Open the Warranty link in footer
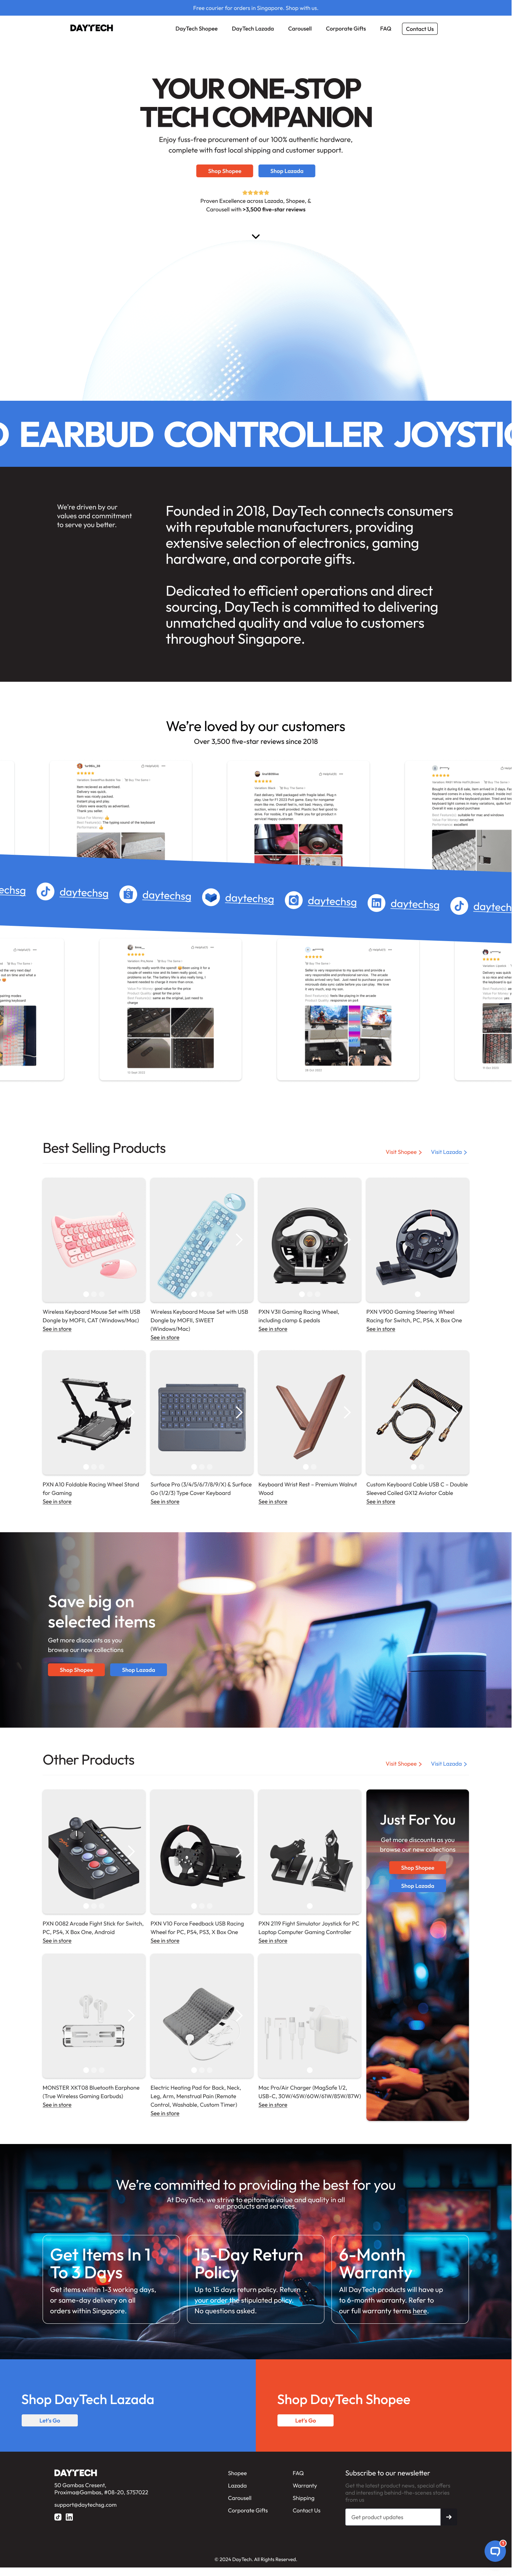 (305, 2485)
